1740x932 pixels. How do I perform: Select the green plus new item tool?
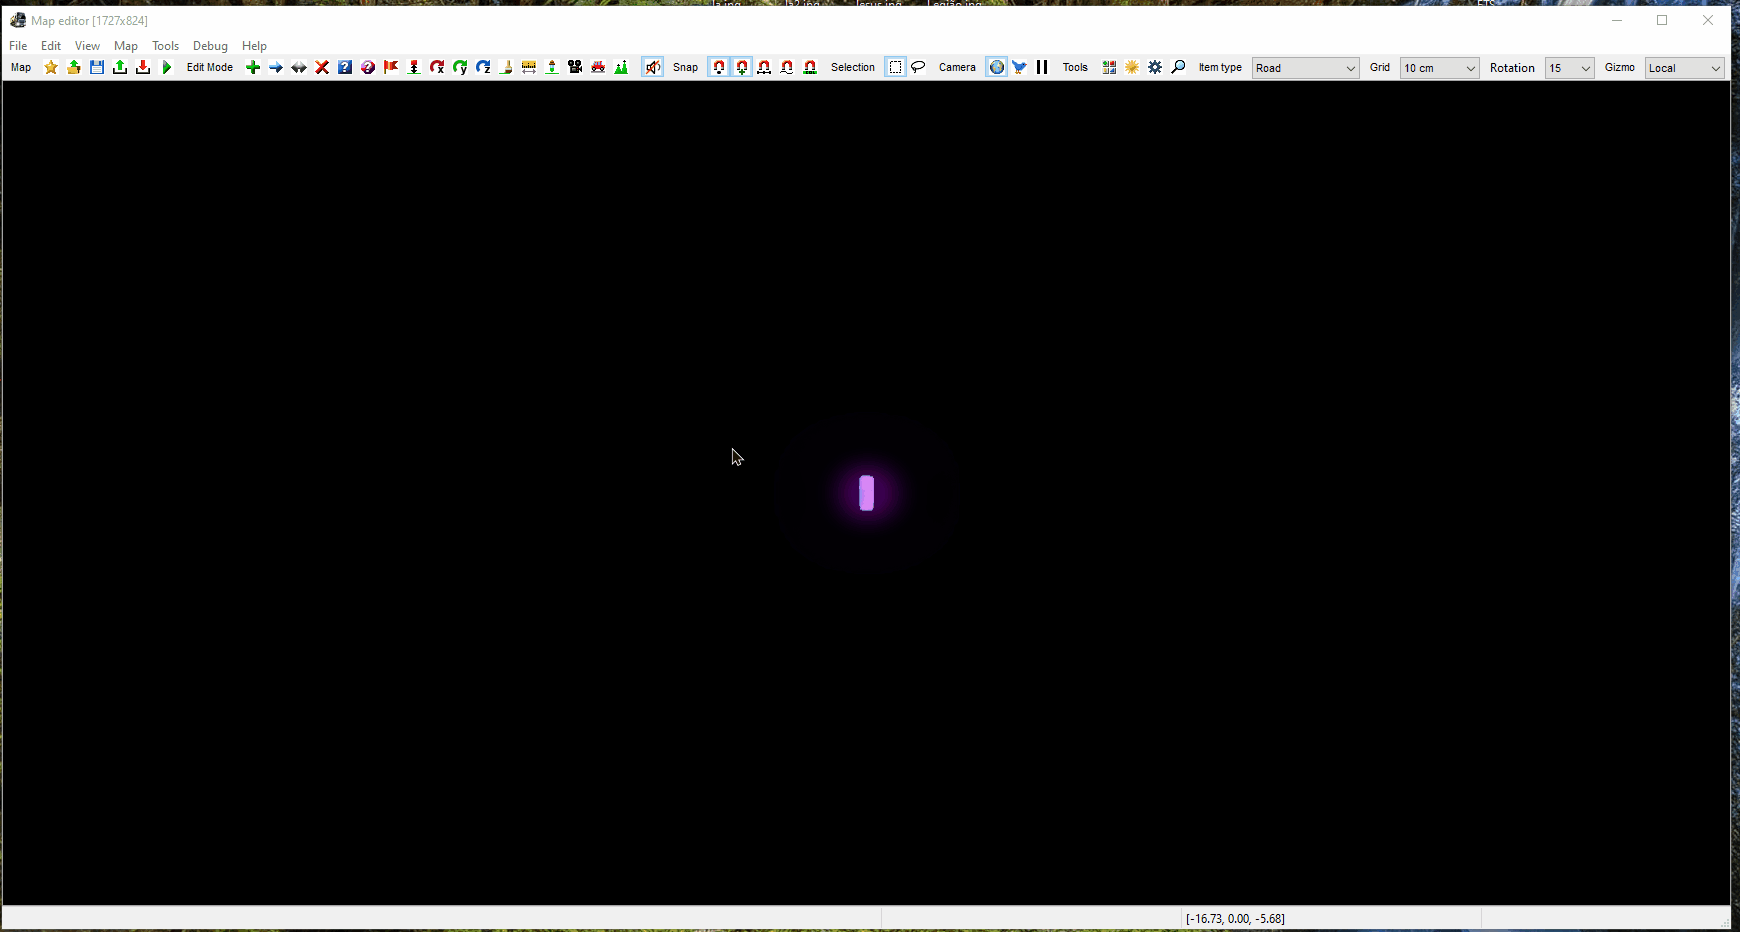pyautogui.click(x=253, y=67)
